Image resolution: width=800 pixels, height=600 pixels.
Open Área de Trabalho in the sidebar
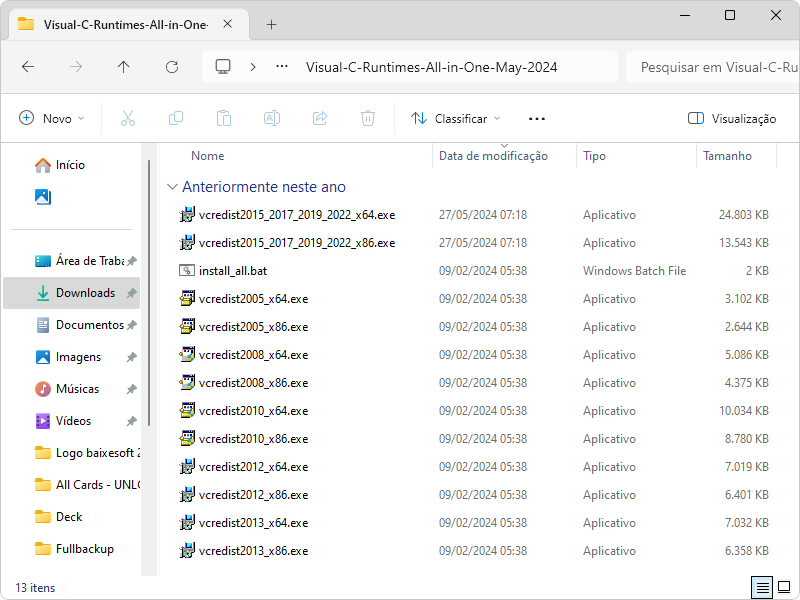[71, 261]
